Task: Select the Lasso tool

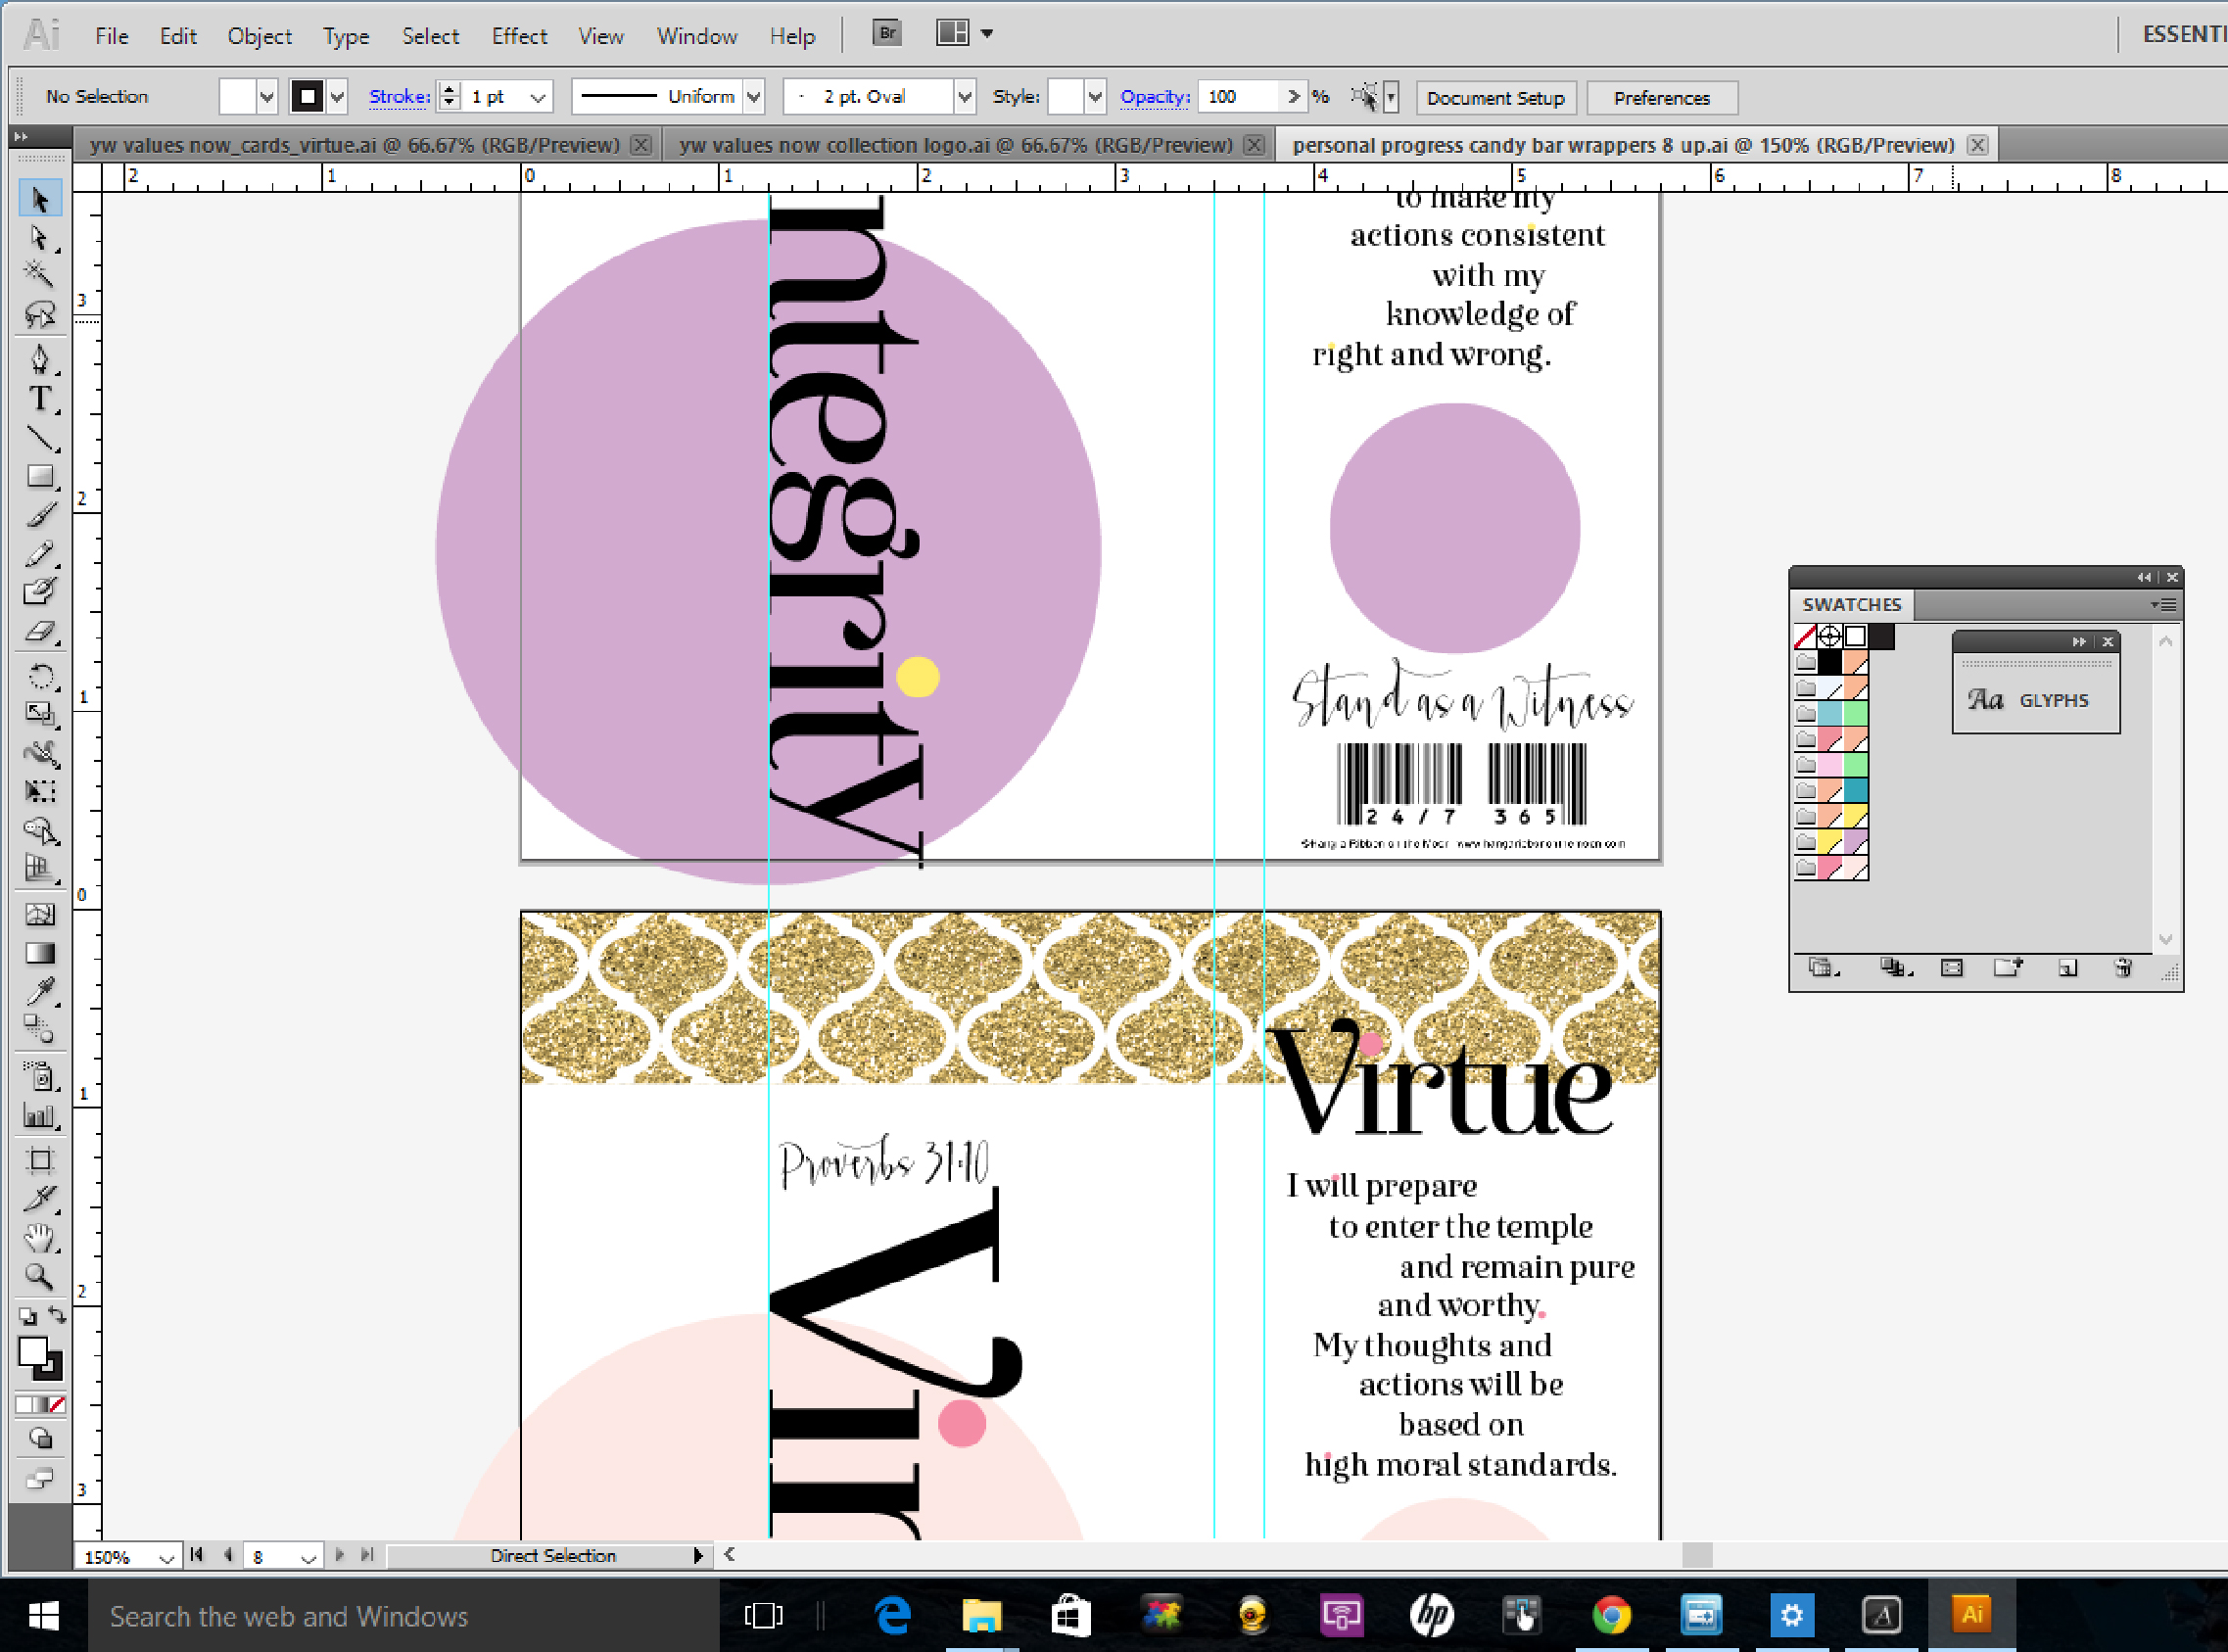Action: pyautogui.click(x=39, y=314)
